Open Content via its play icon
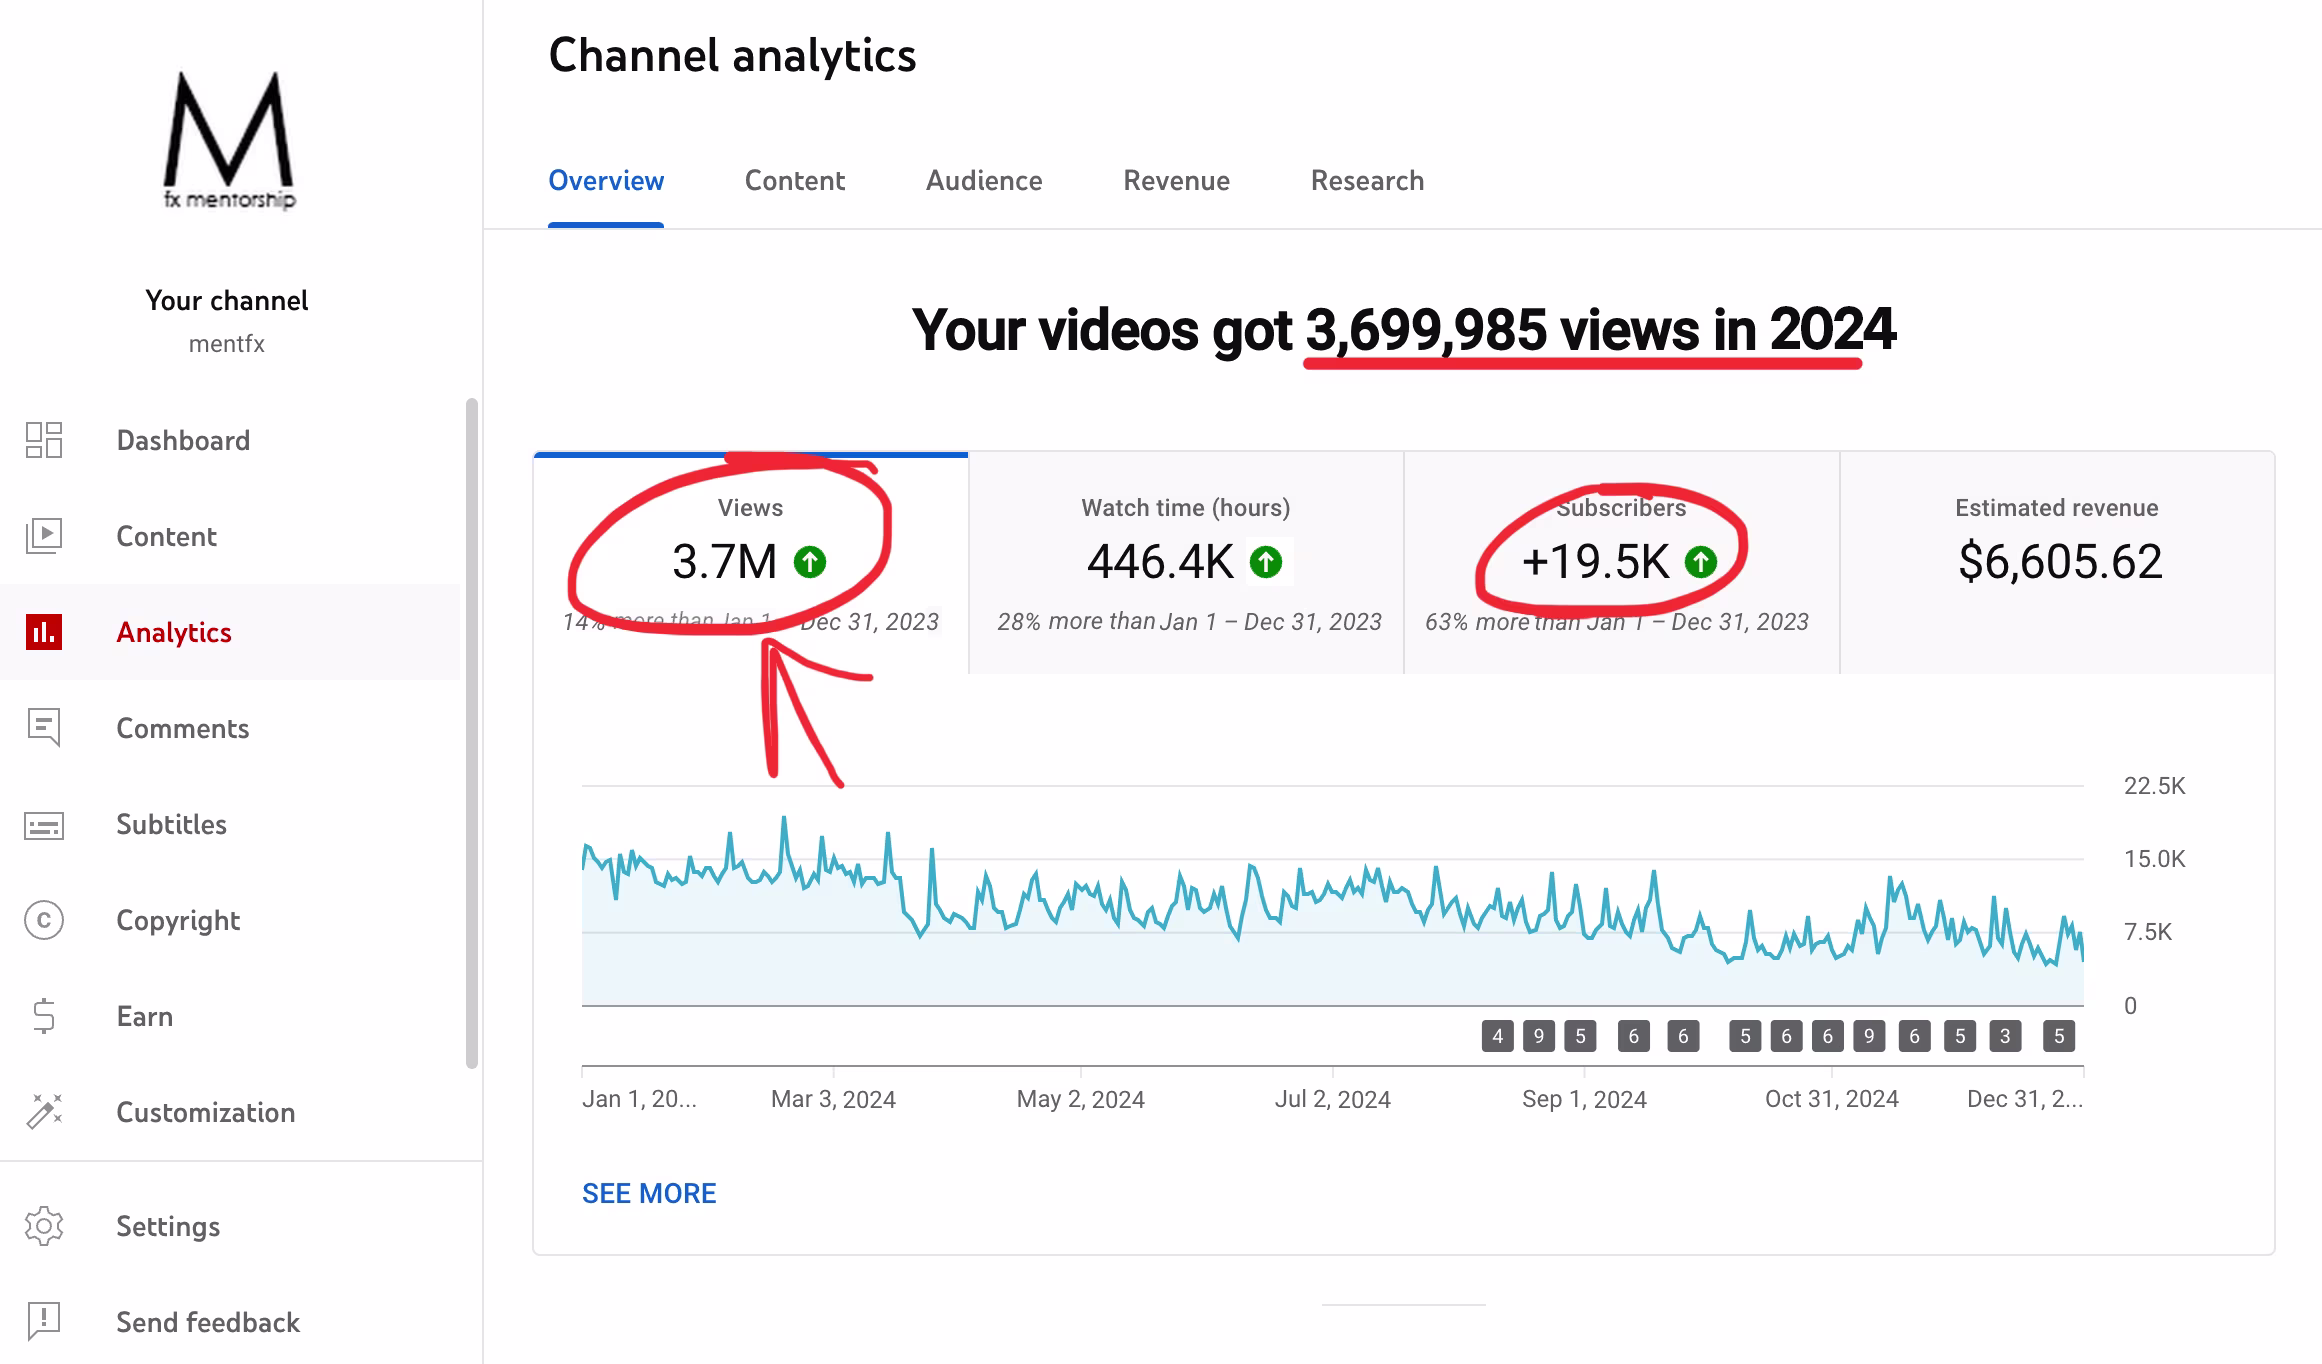 (44, 536)
